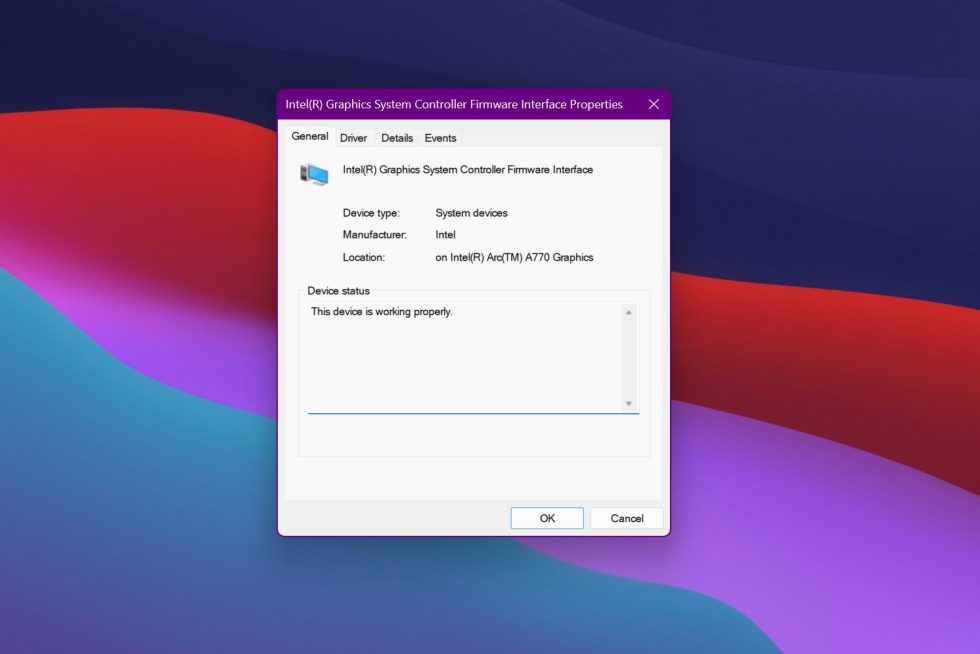This screenshot has width=980, height=654.
Task: Click the 'Location:' label
Action: (363, 258)
